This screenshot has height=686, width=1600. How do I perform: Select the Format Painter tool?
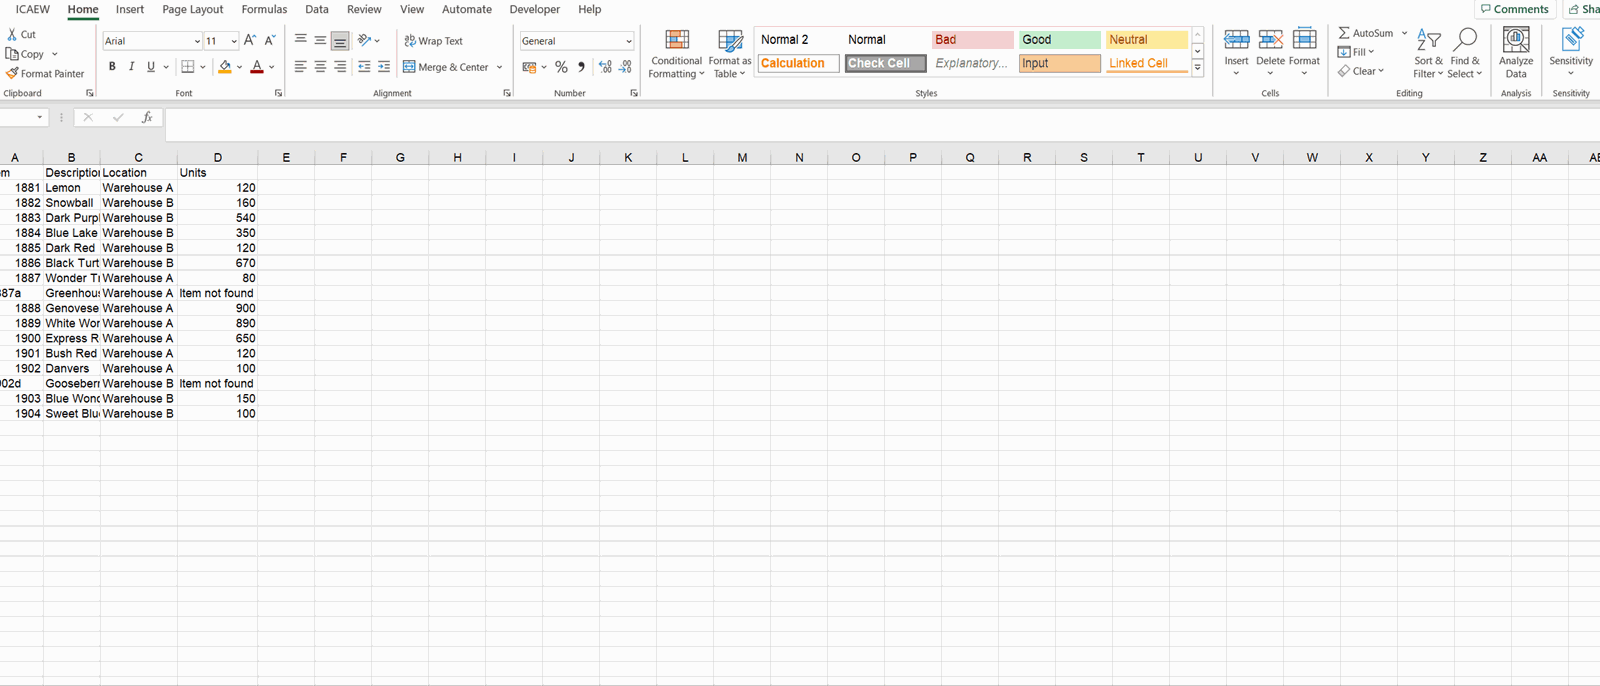click(x=45, y=74)
